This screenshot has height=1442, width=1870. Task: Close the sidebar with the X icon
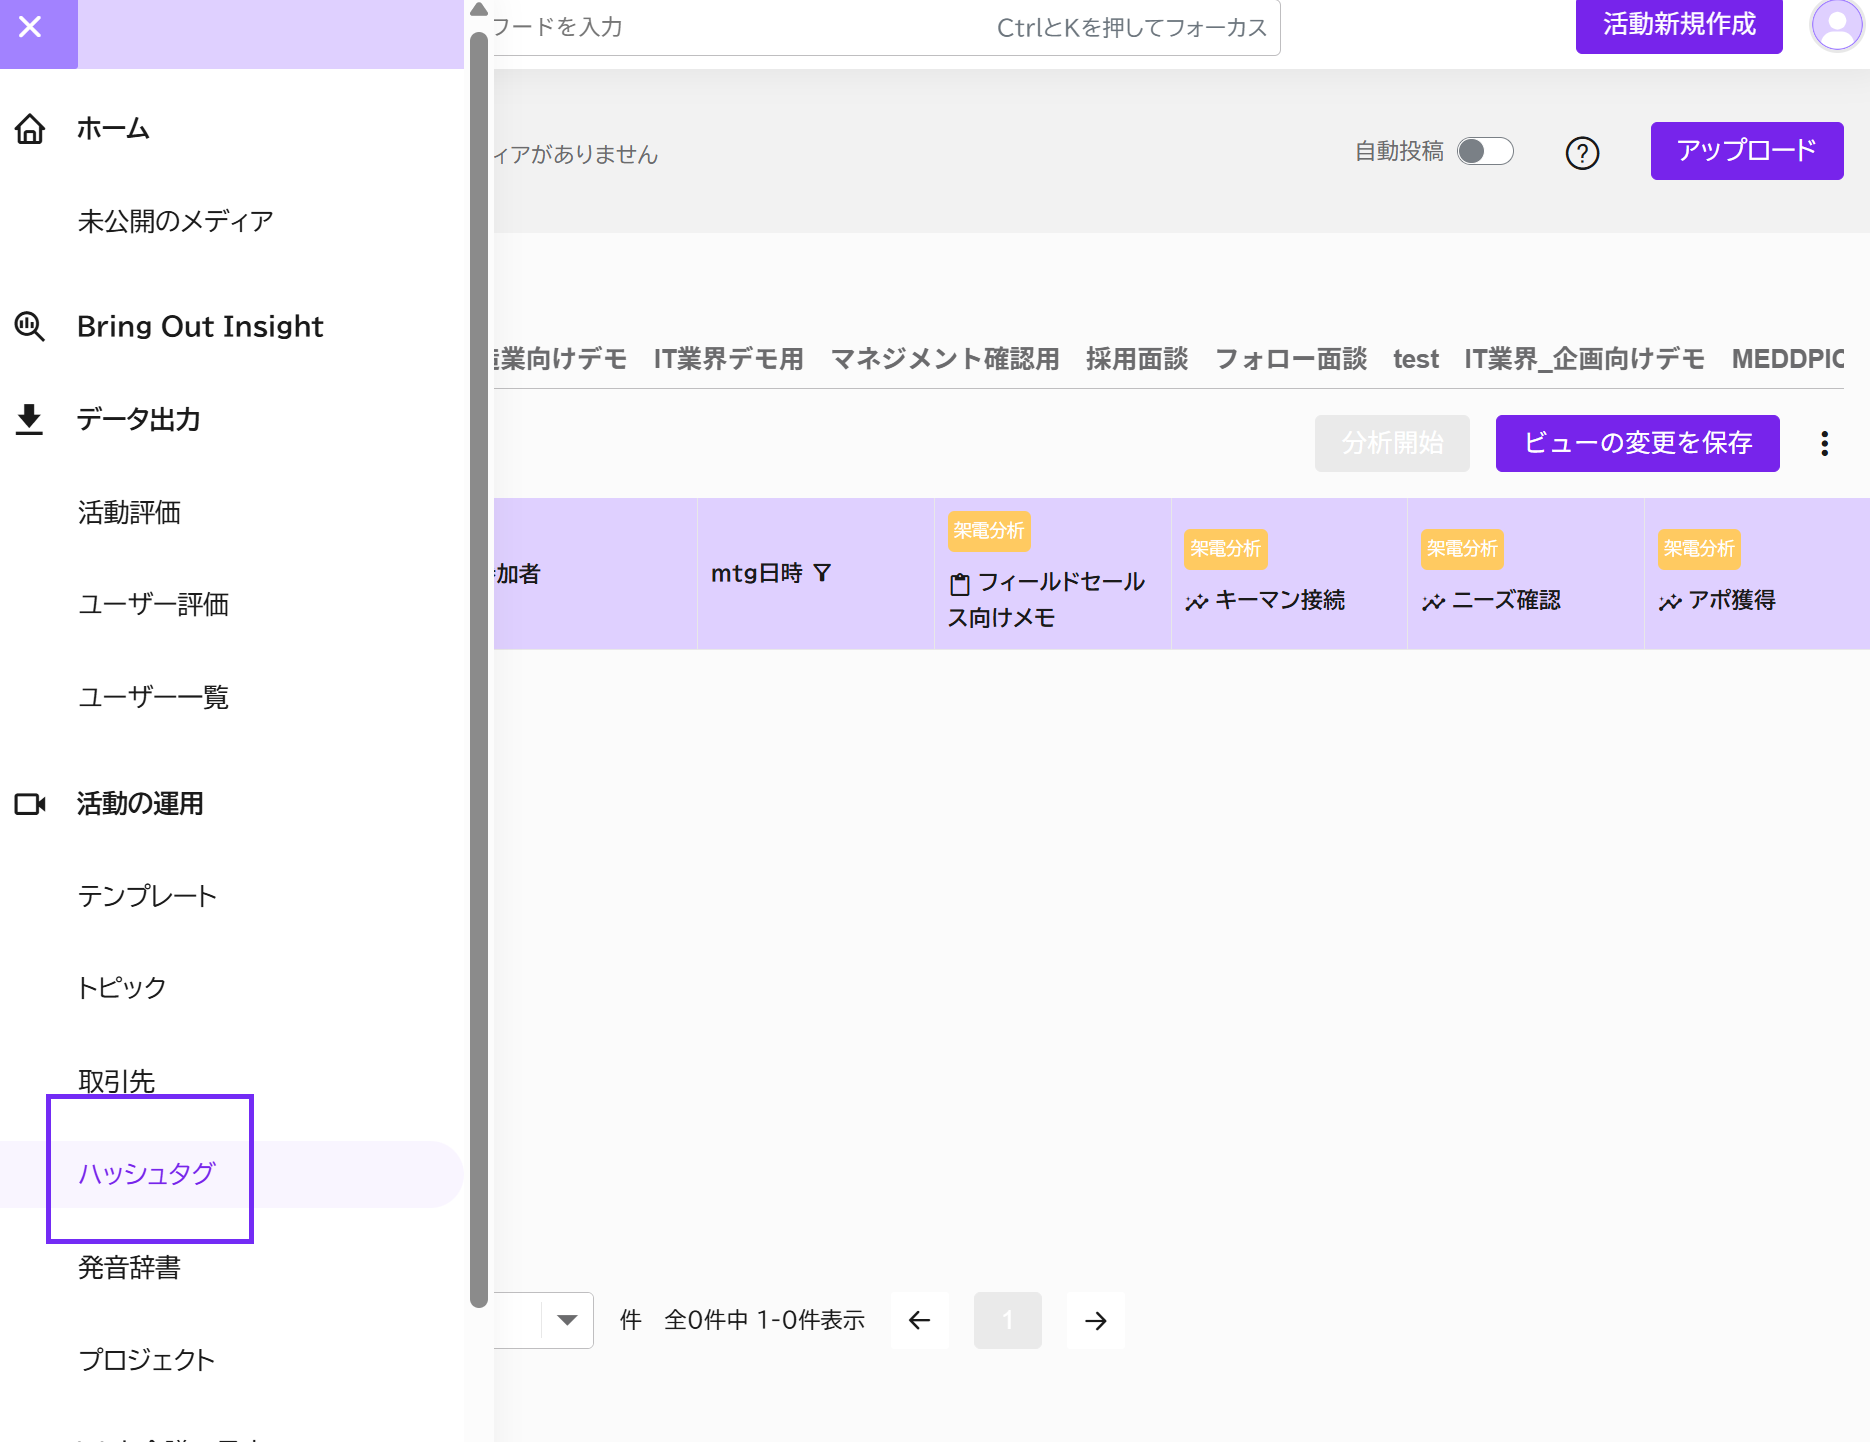[x=30, y=27]
